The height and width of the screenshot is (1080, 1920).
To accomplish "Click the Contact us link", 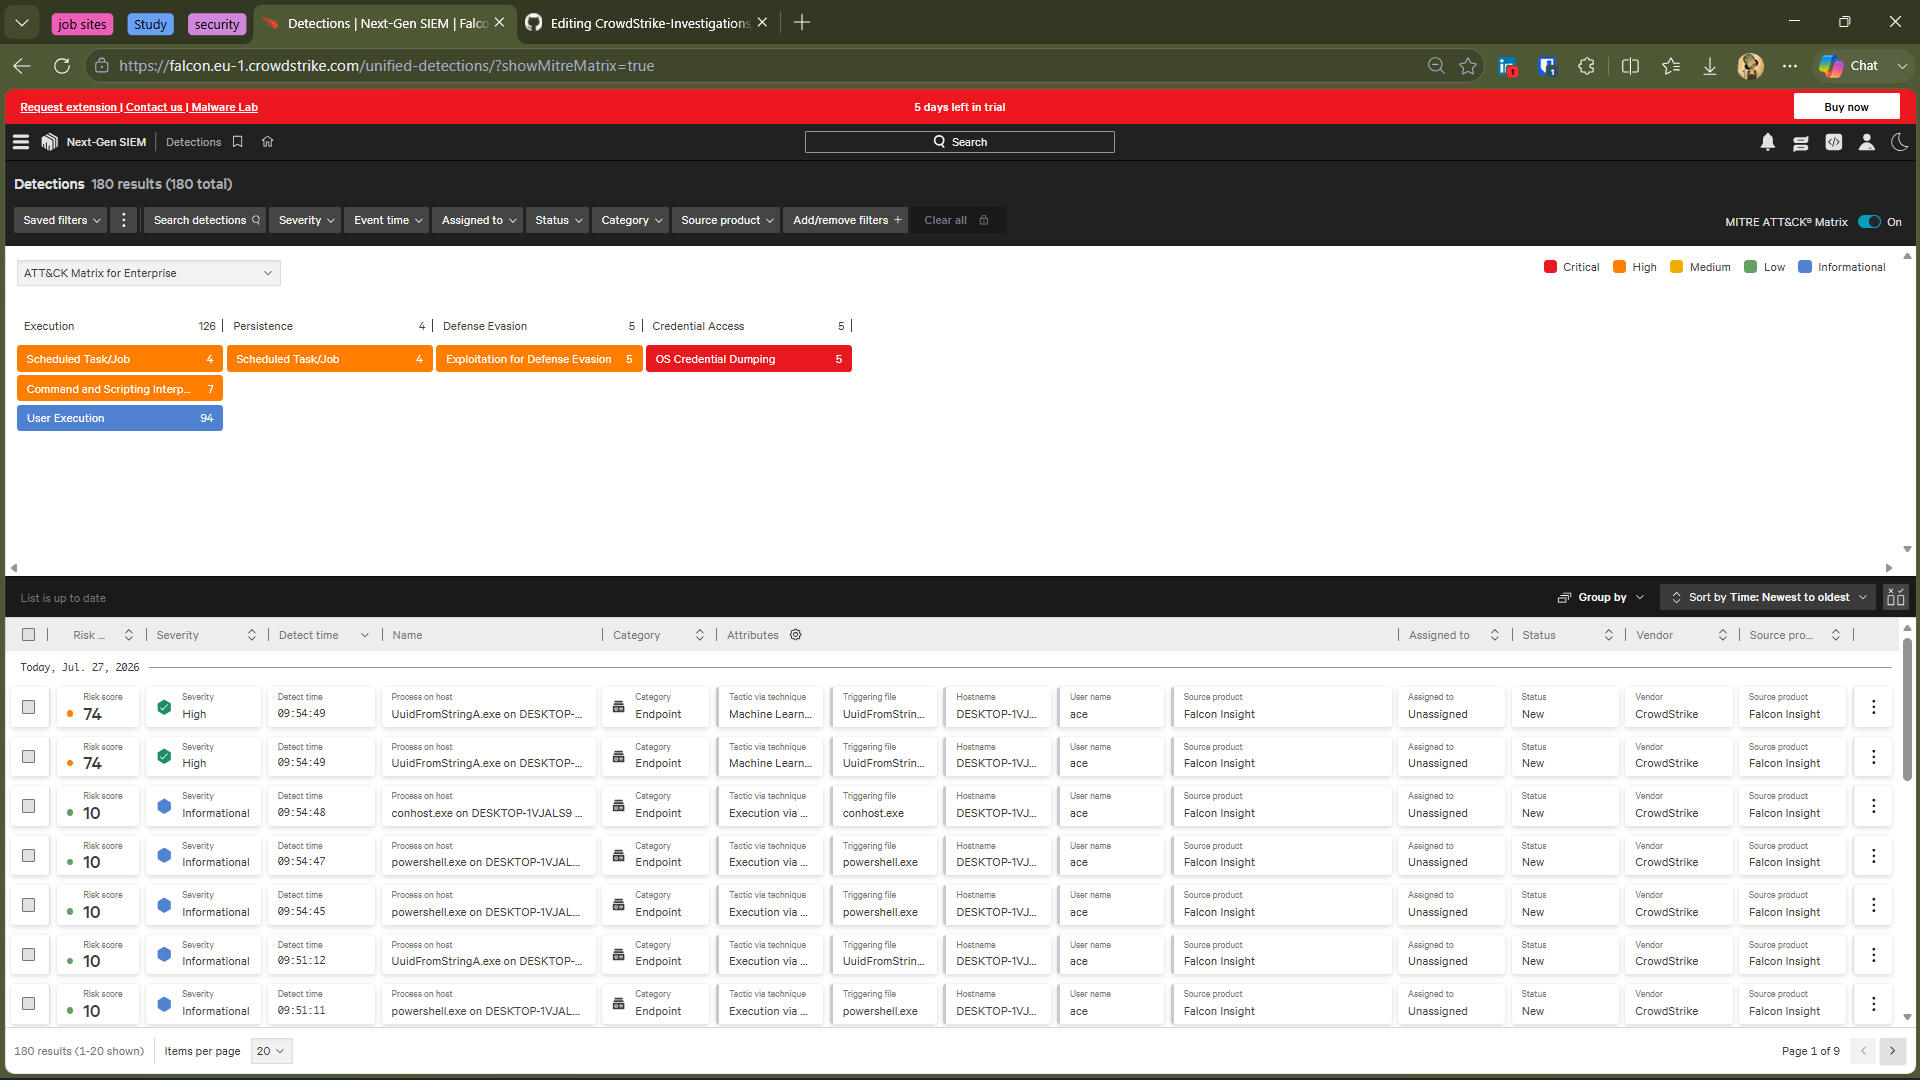I will pyautogui.click(x=154, y=107).
